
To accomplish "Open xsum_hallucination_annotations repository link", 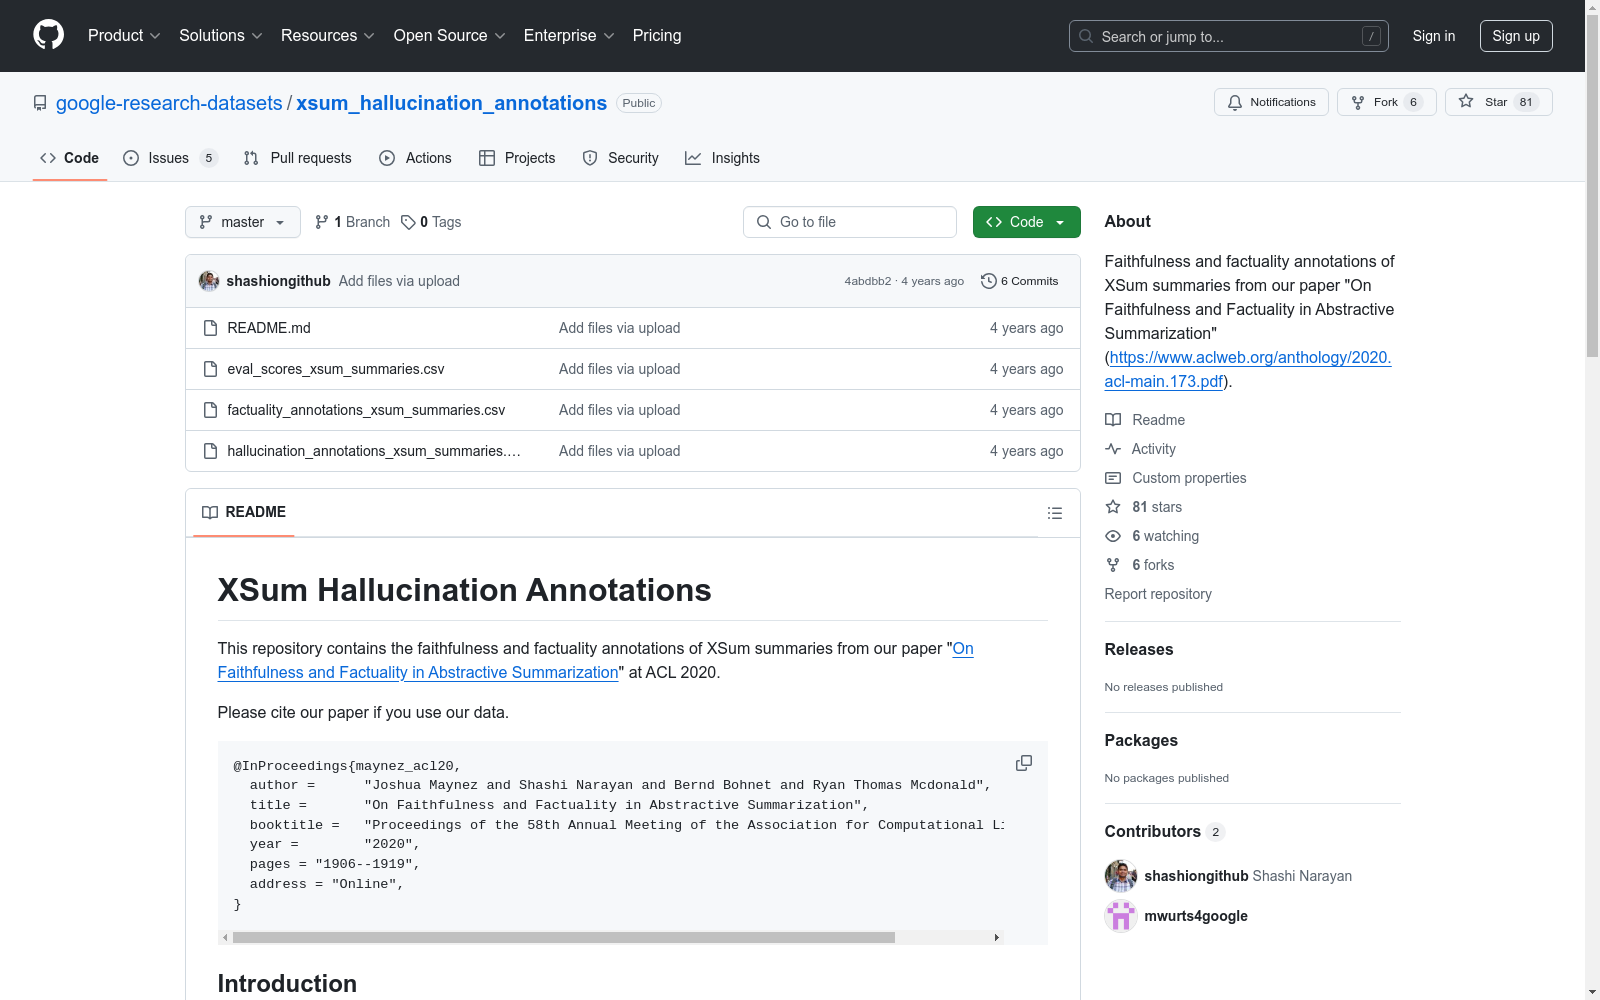I will [452, 103].
